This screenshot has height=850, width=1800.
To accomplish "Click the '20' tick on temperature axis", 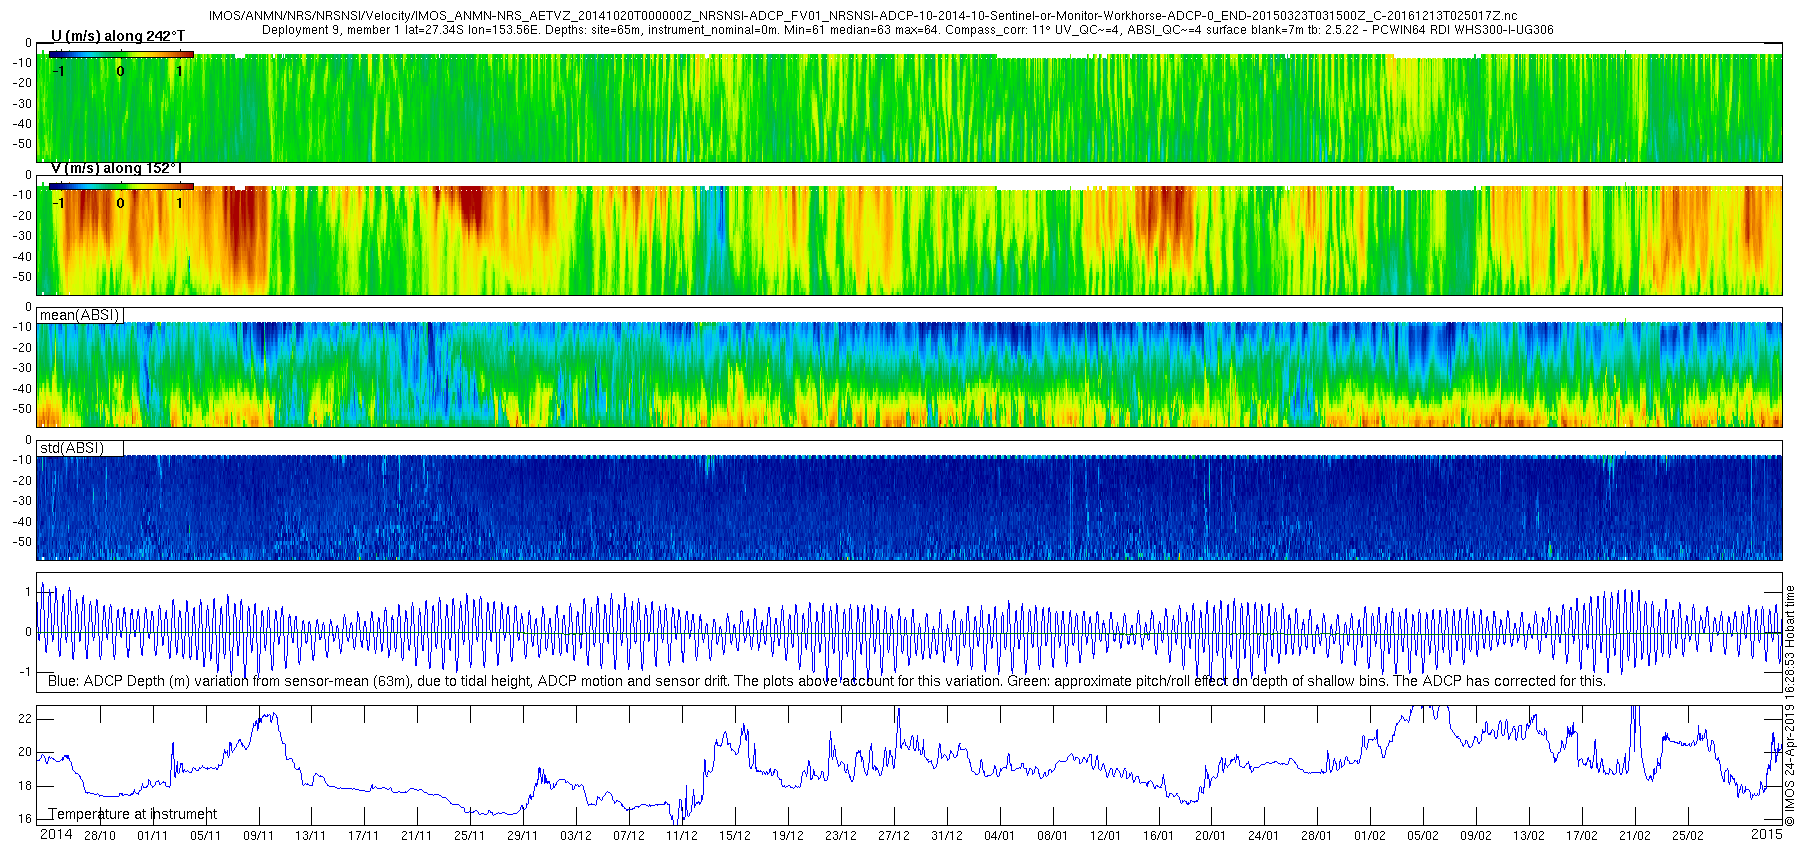I will (25, 752).
